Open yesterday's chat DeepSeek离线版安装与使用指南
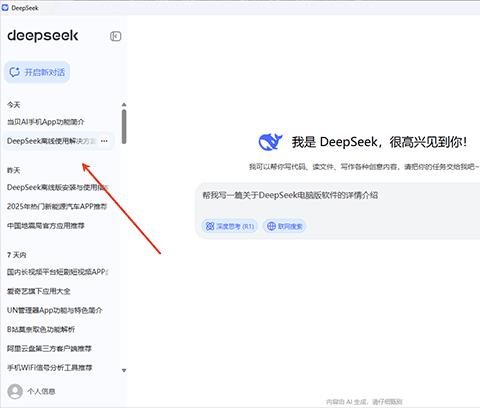 pos(58,187)
